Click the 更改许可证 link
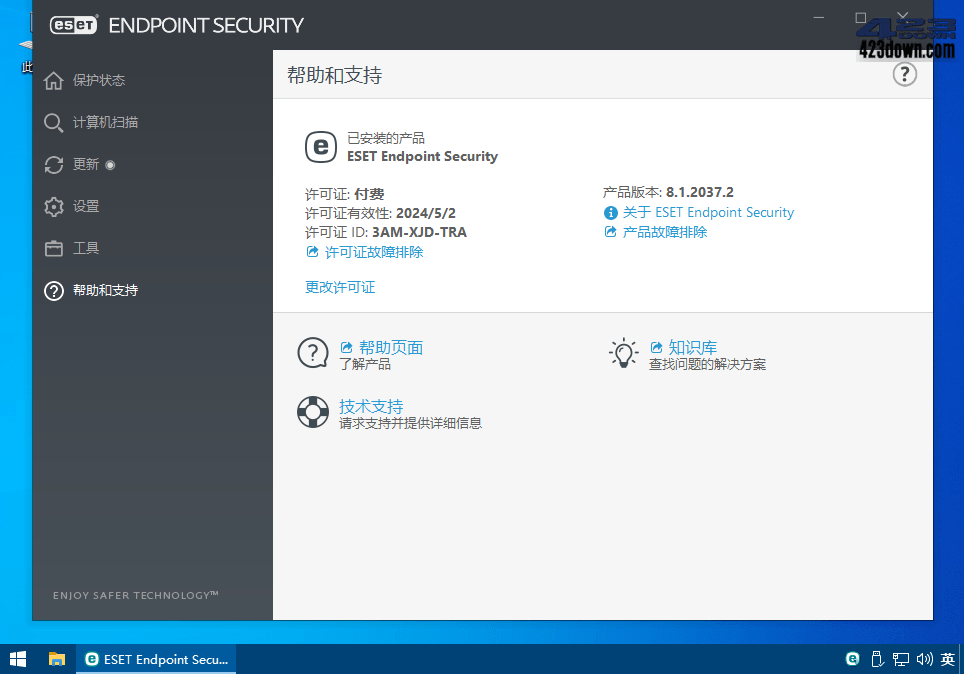Screen dimensions: 964x674 pyautogui.click(x=340, y=287)
